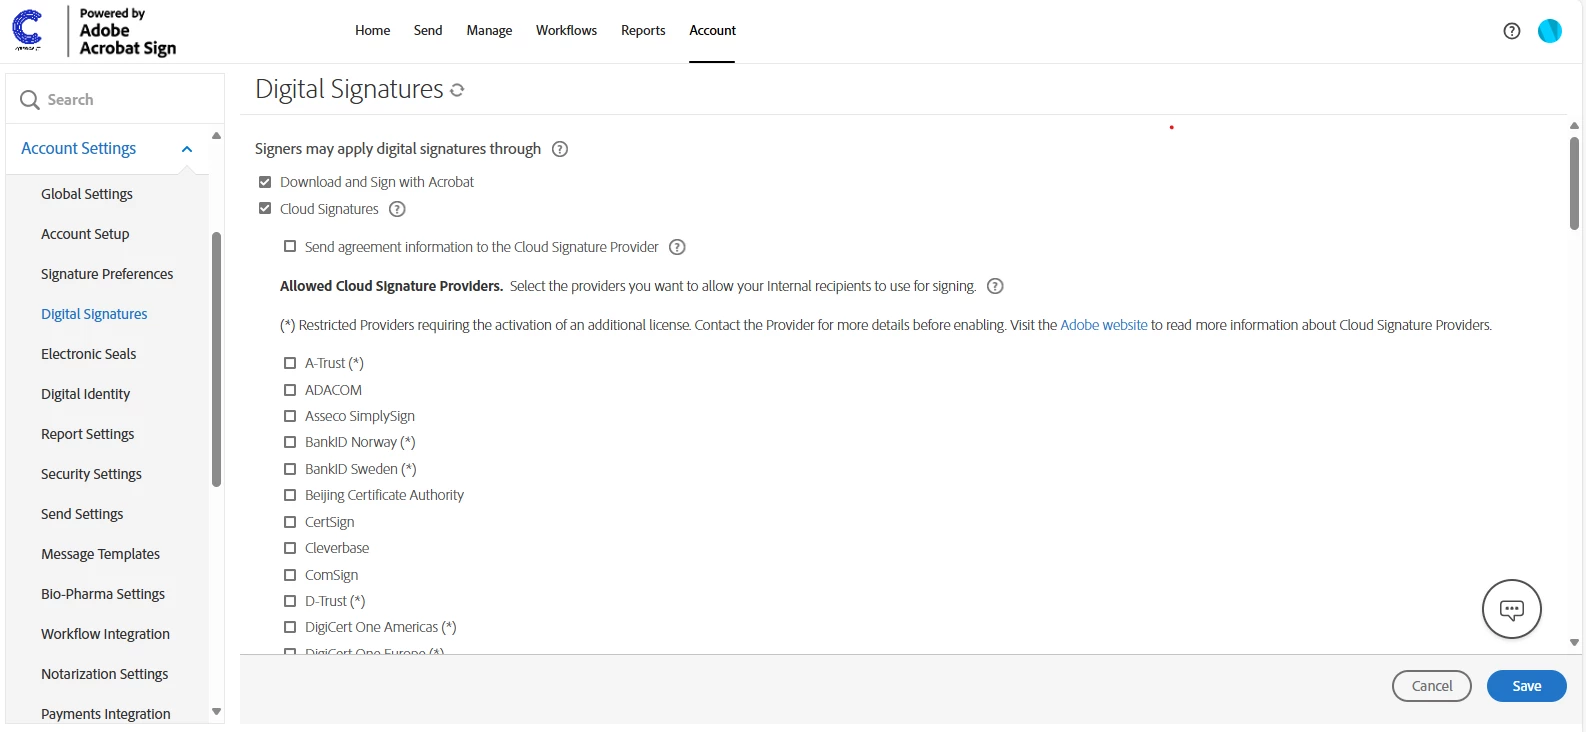Click the main panel scrollbar thumb
This screenshot has height=732, width=1586.
[1574, 183]
